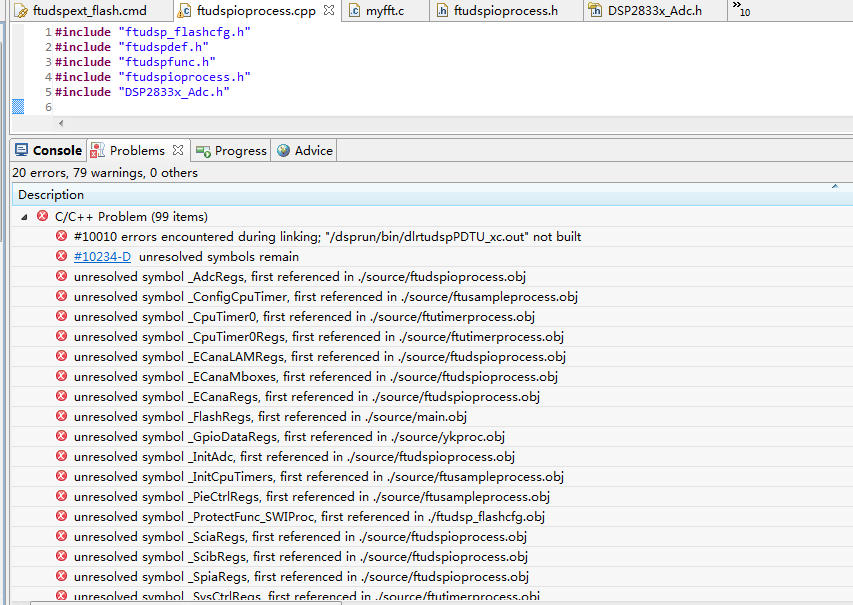The image size is (853, 605).
Task: Select the unresolved symbol _CpuTimer0Regs row
Action: (x=432, y=337)
